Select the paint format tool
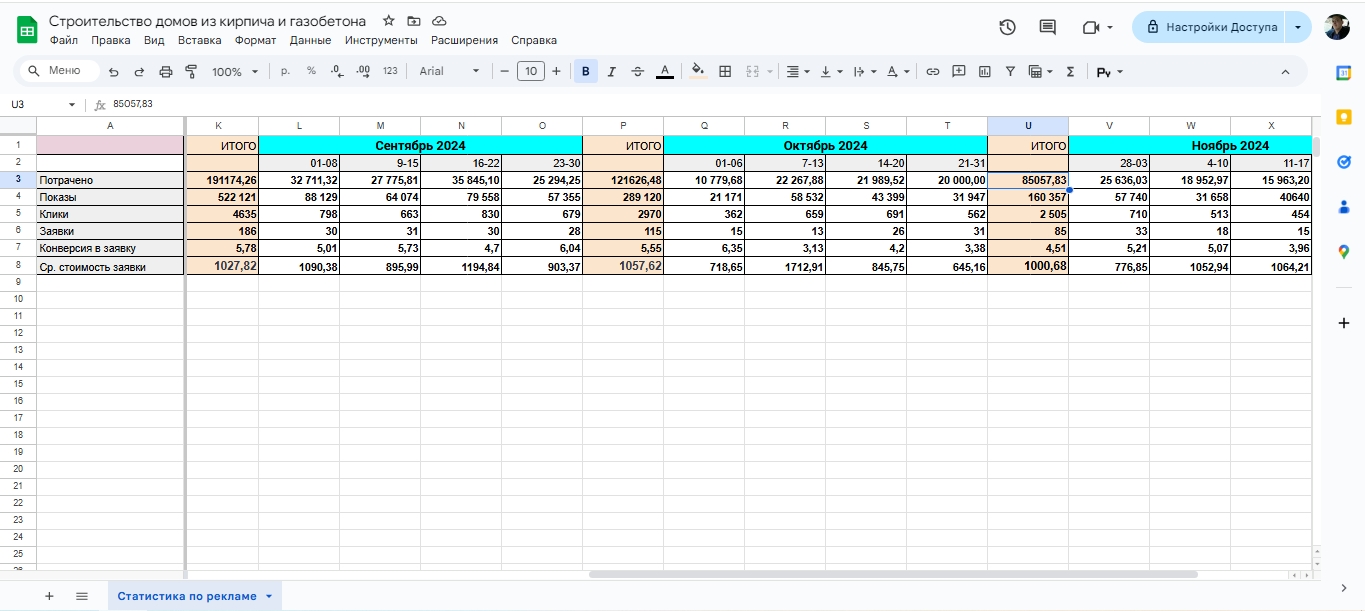 pyautogui.click(x=191, y=72)
